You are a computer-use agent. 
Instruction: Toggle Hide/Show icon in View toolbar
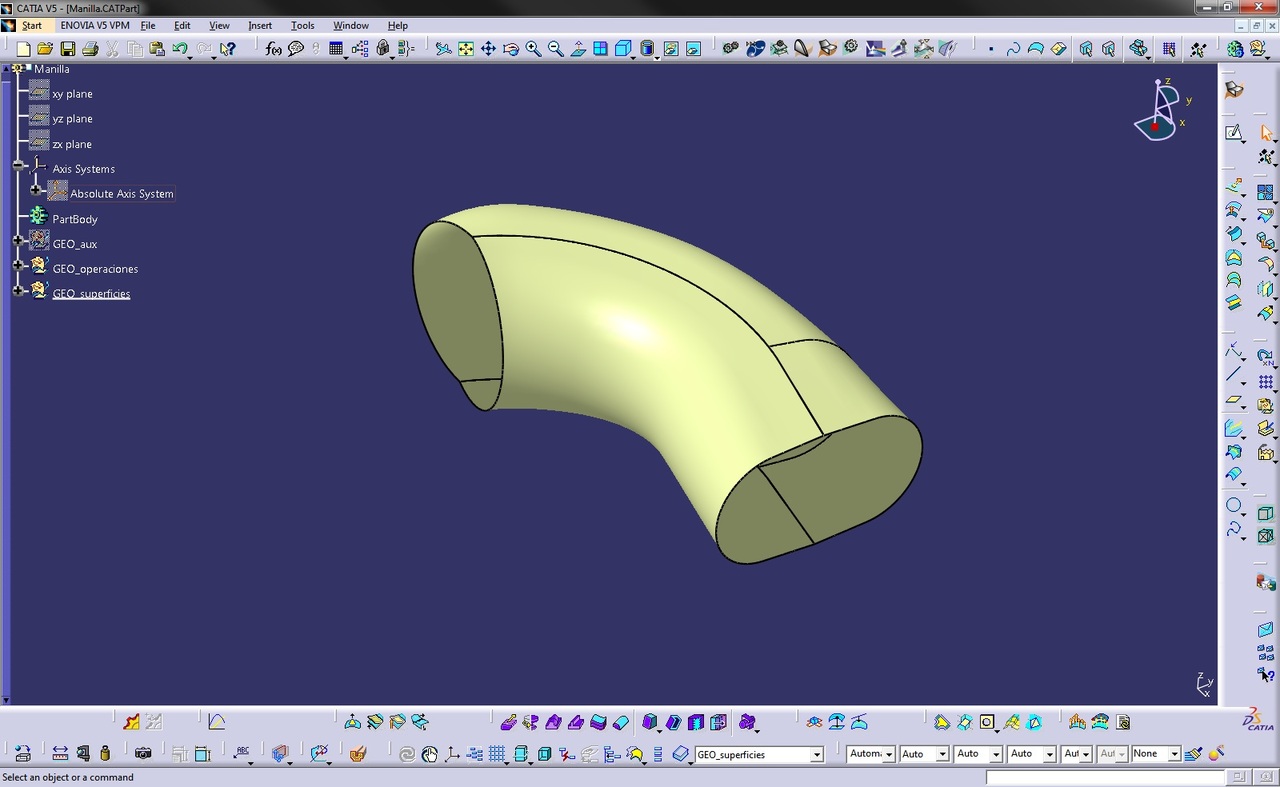tap(671, 48)
